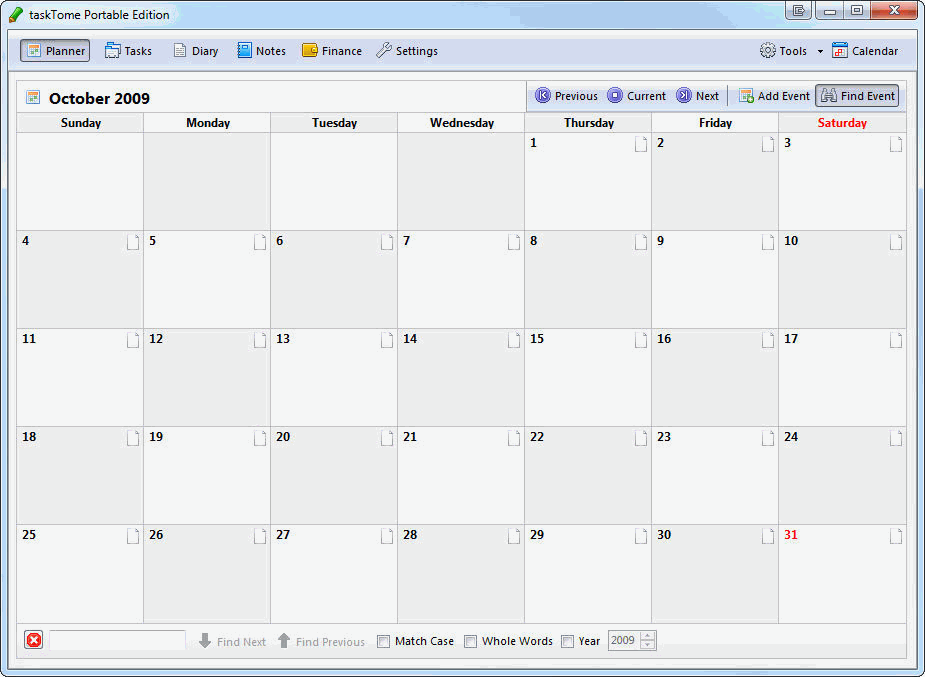Open the Diary section
The image size is (925, 677).
pos(196,51)
